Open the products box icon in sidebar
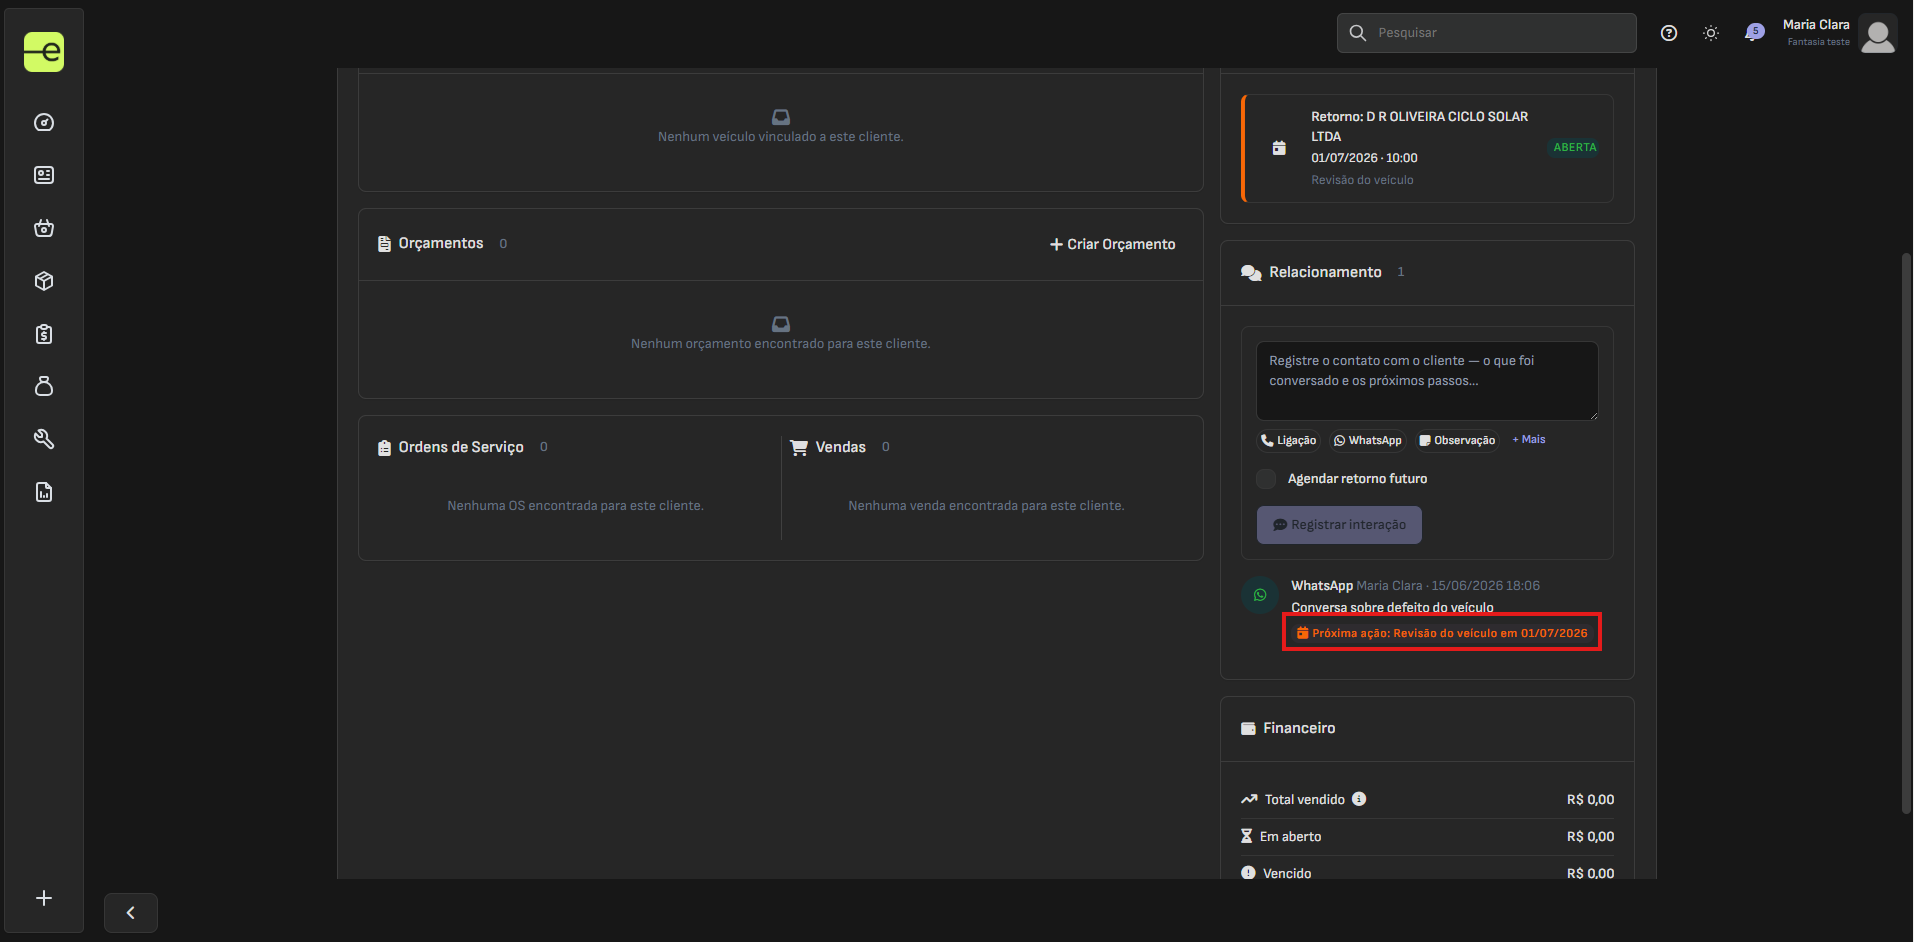Image resolution: width=1914 pixels, height=943 pixels. [44, 281]
